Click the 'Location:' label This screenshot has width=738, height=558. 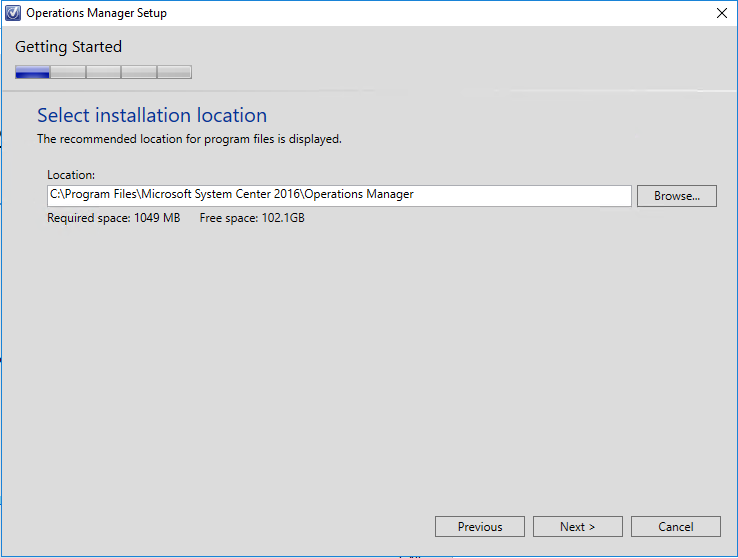pos(71,175)
